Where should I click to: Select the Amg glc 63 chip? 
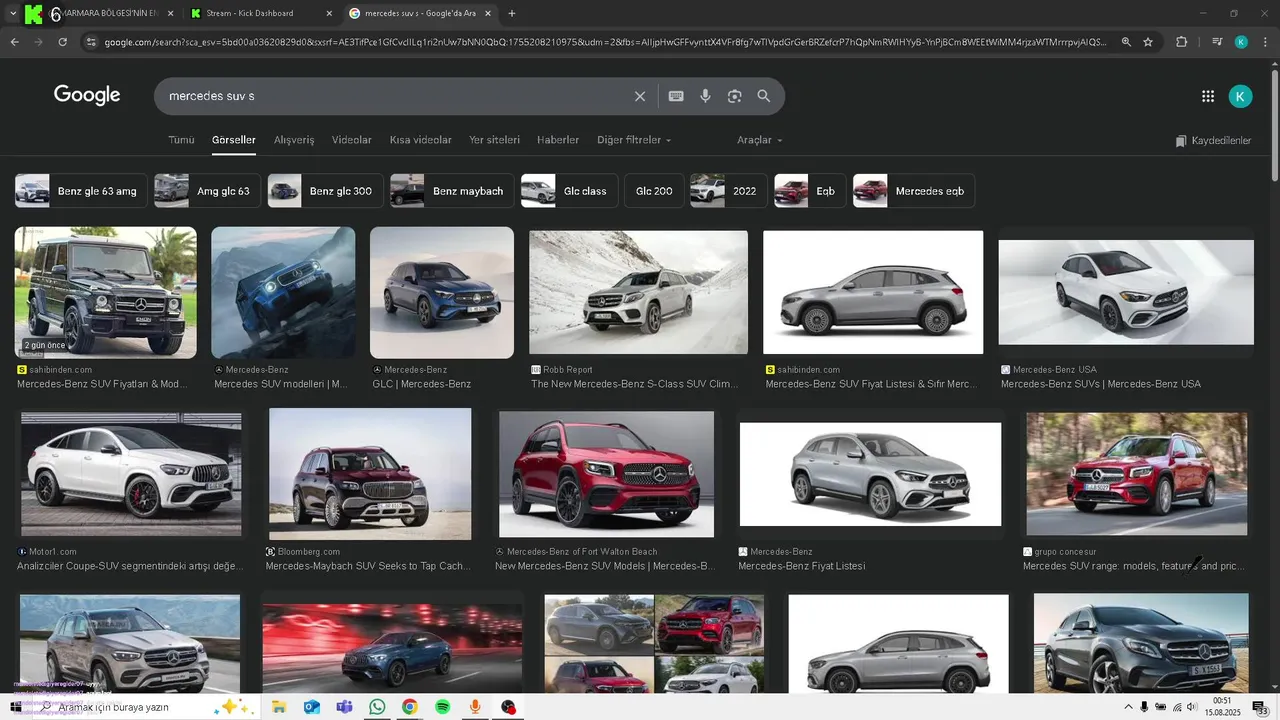(x=208, y=191)
